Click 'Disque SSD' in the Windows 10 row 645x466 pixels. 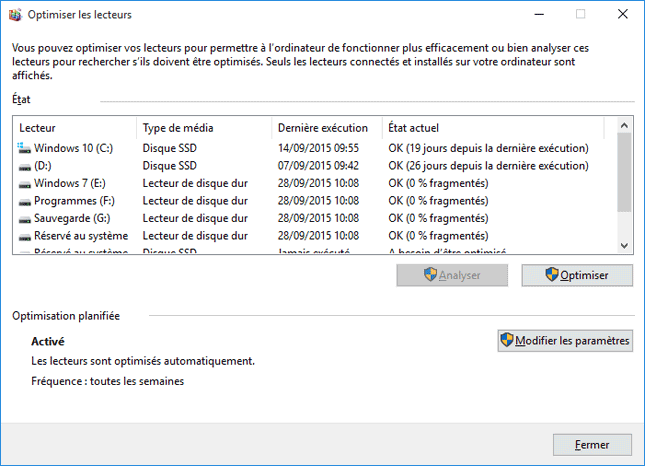coord(169,148)
